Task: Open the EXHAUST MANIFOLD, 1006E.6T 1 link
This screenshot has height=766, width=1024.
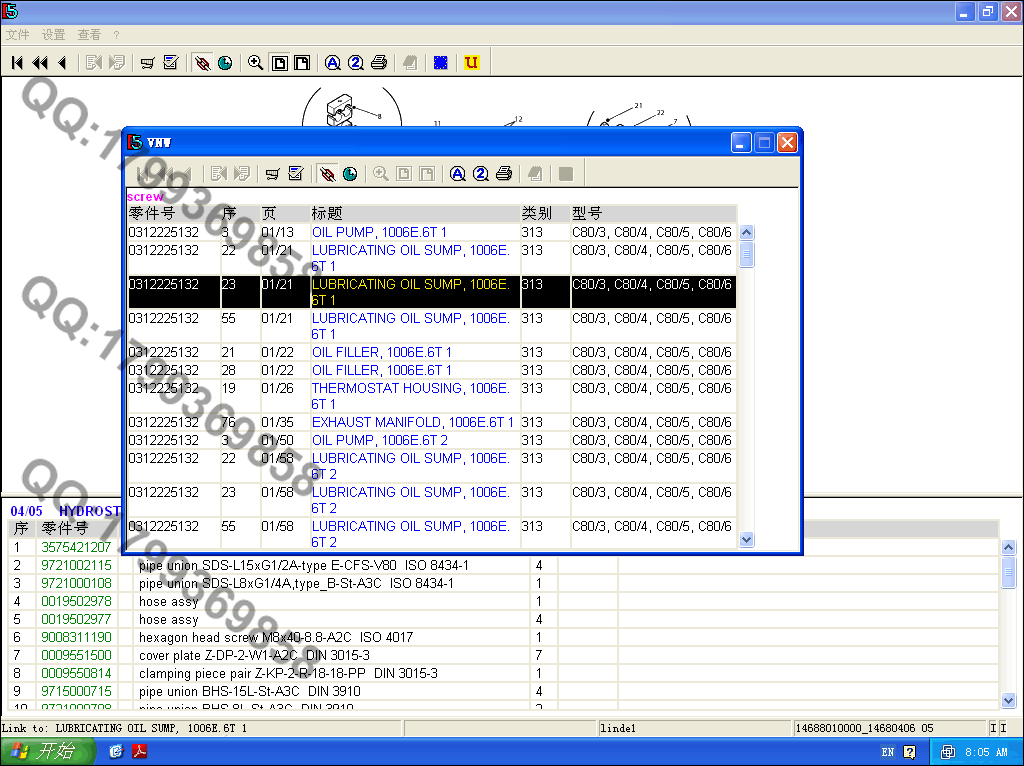Action: click(x=412, y=423)
